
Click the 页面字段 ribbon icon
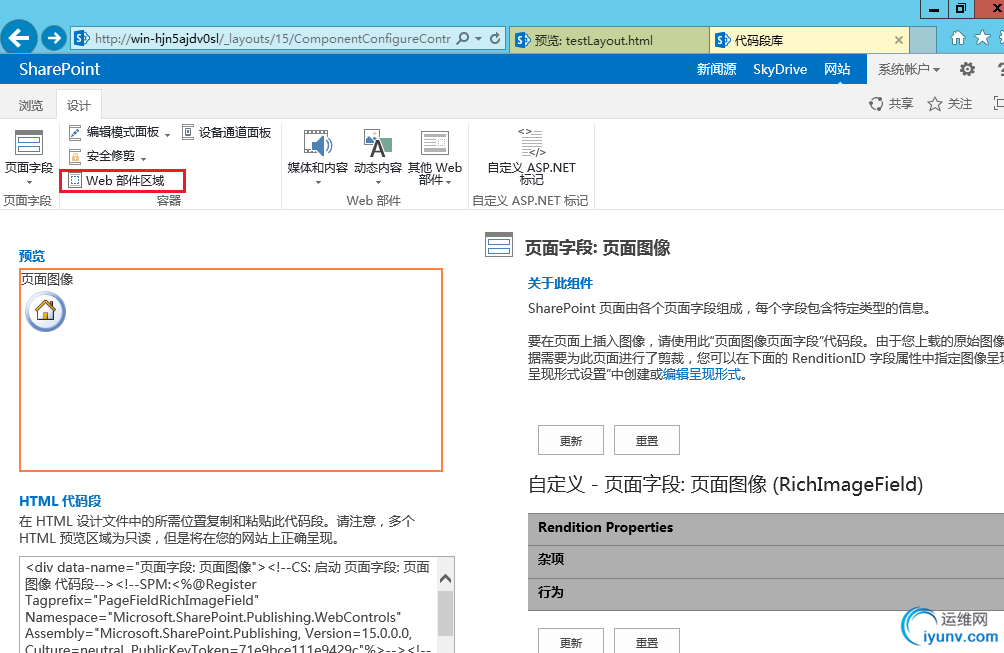pyautogui.click(x=29, y=142)
